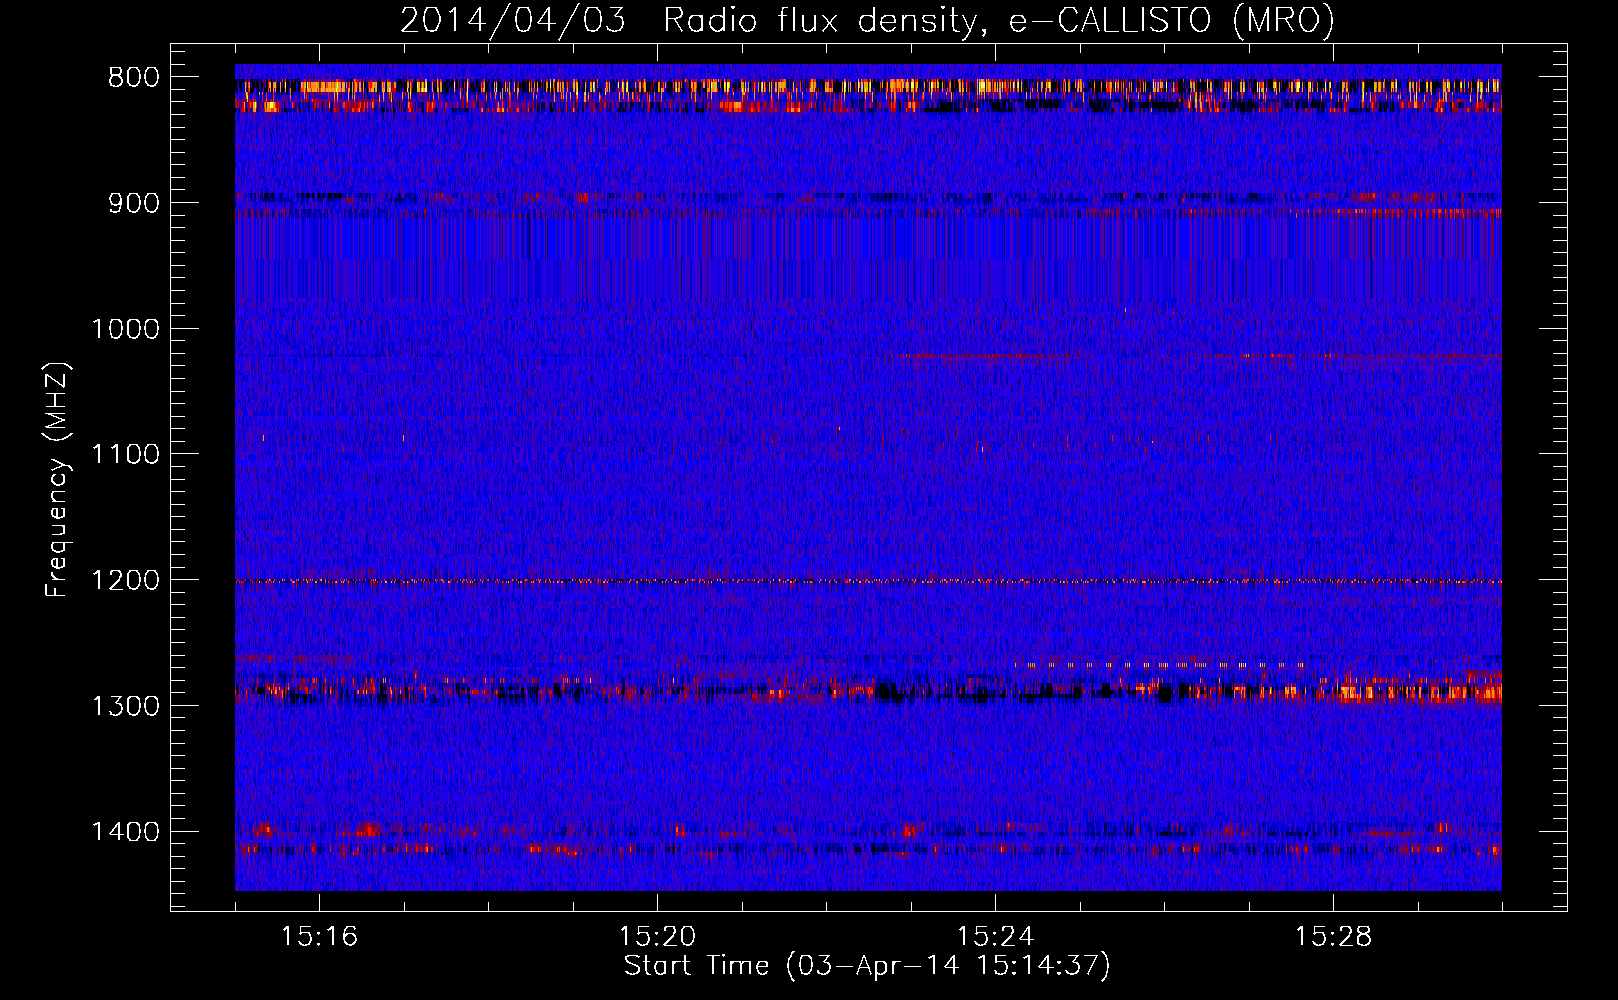
Task: Click the 15:28 time tick label
Action: [1333, 937]
